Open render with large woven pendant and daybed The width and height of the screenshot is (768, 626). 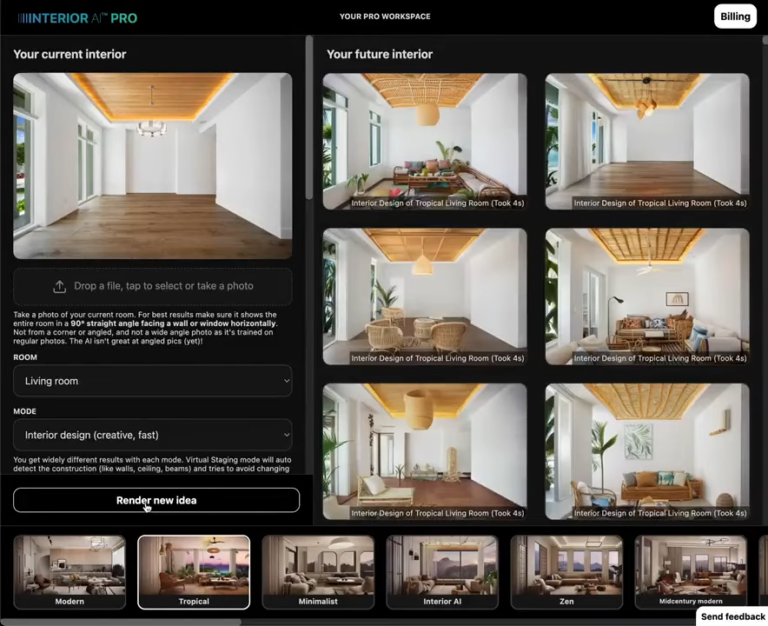[425, 452]
